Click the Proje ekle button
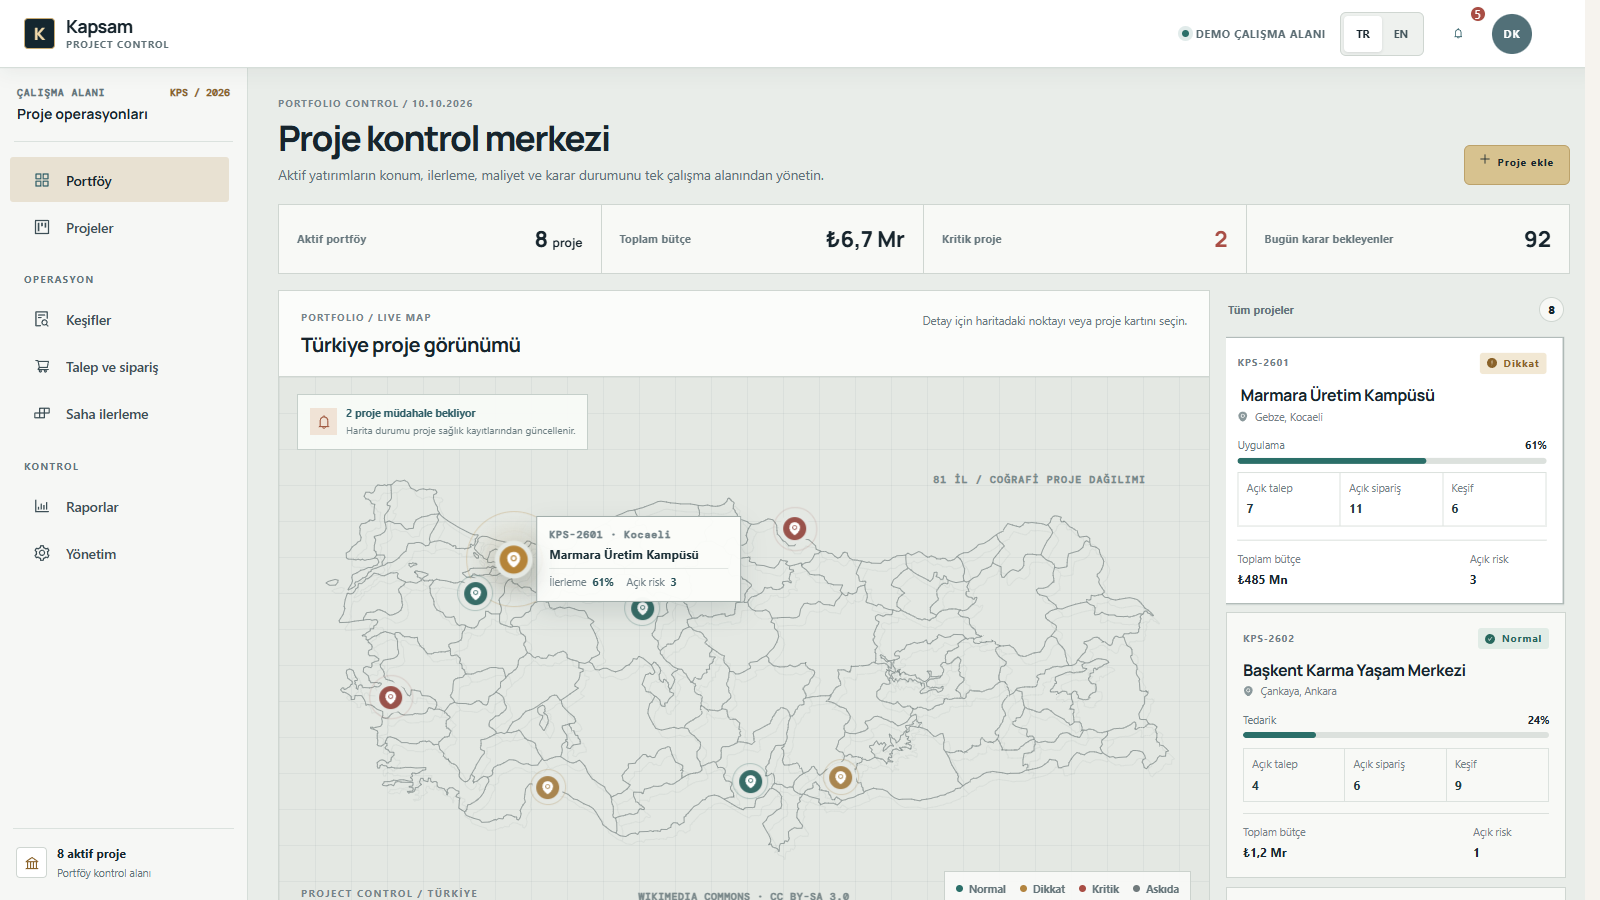This screenshot has height=900, width=1600. (1517, 165)
